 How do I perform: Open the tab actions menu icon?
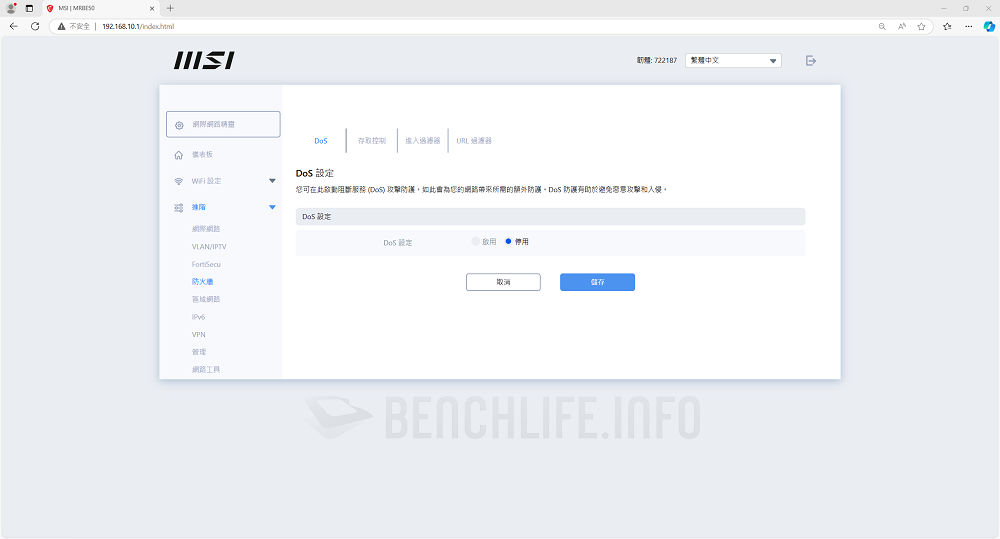tap(29, 8)
